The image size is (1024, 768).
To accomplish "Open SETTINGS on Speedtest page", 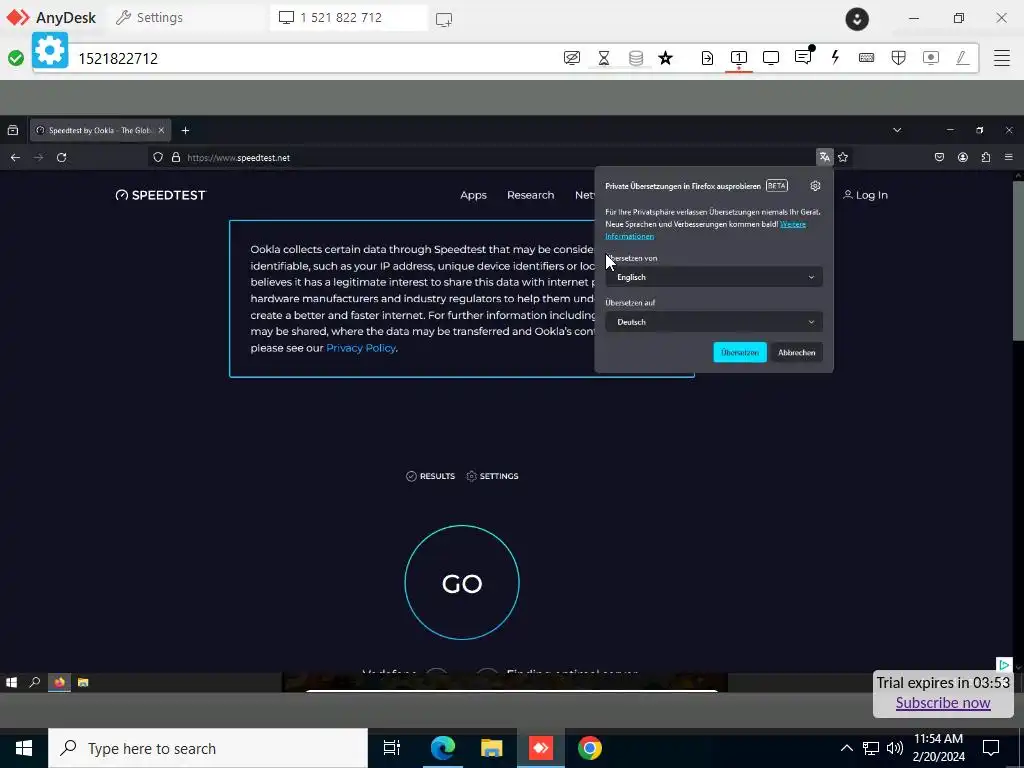I will pyautogui.click(x=492, y=476).
